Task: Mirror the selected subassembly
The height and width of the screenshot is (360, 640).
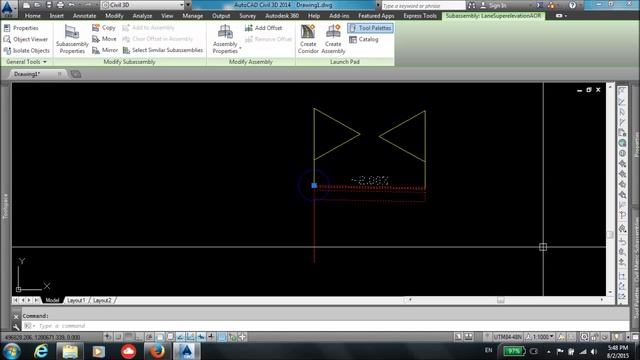Action: click(x=105, y=50)
